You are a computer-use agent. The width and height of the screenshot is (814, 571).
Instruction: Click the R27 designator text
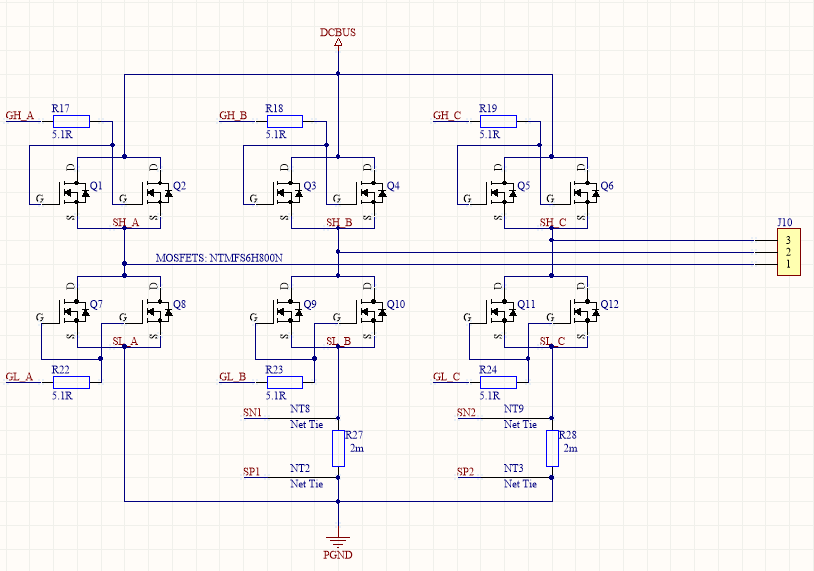click(x=354, y=435)
